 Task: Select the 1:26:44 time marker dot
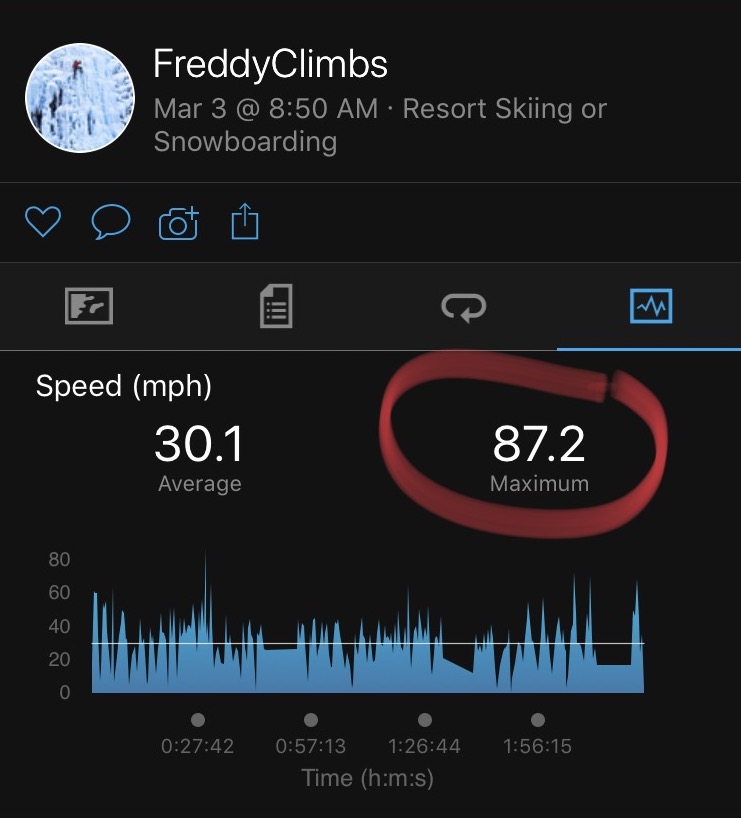point(425,720)
